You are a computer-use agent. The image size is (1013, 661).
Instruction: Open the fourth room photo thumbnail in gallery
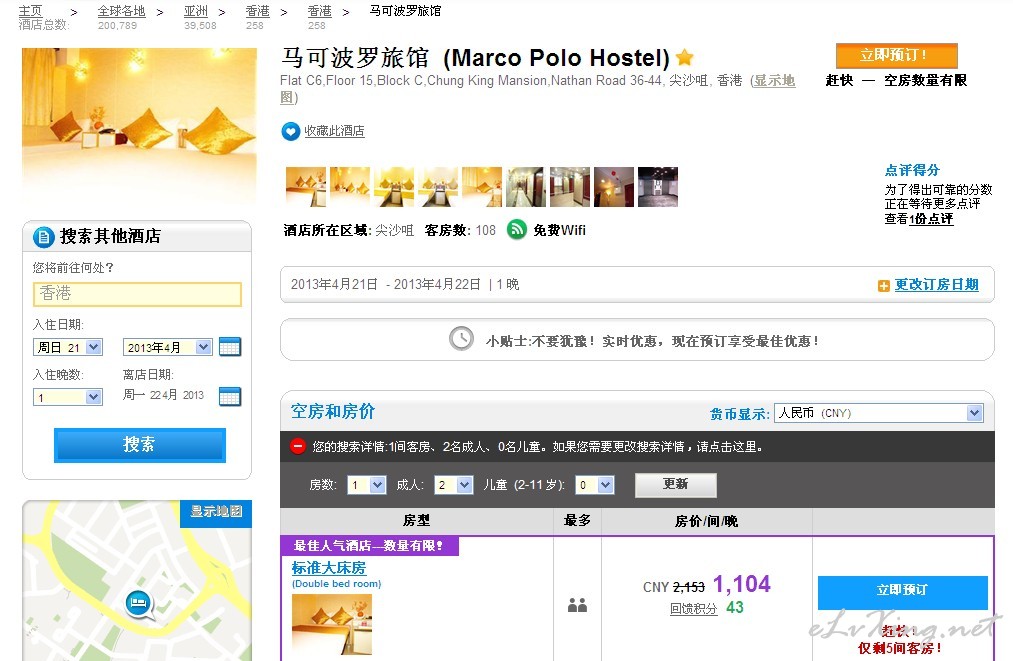437,187
